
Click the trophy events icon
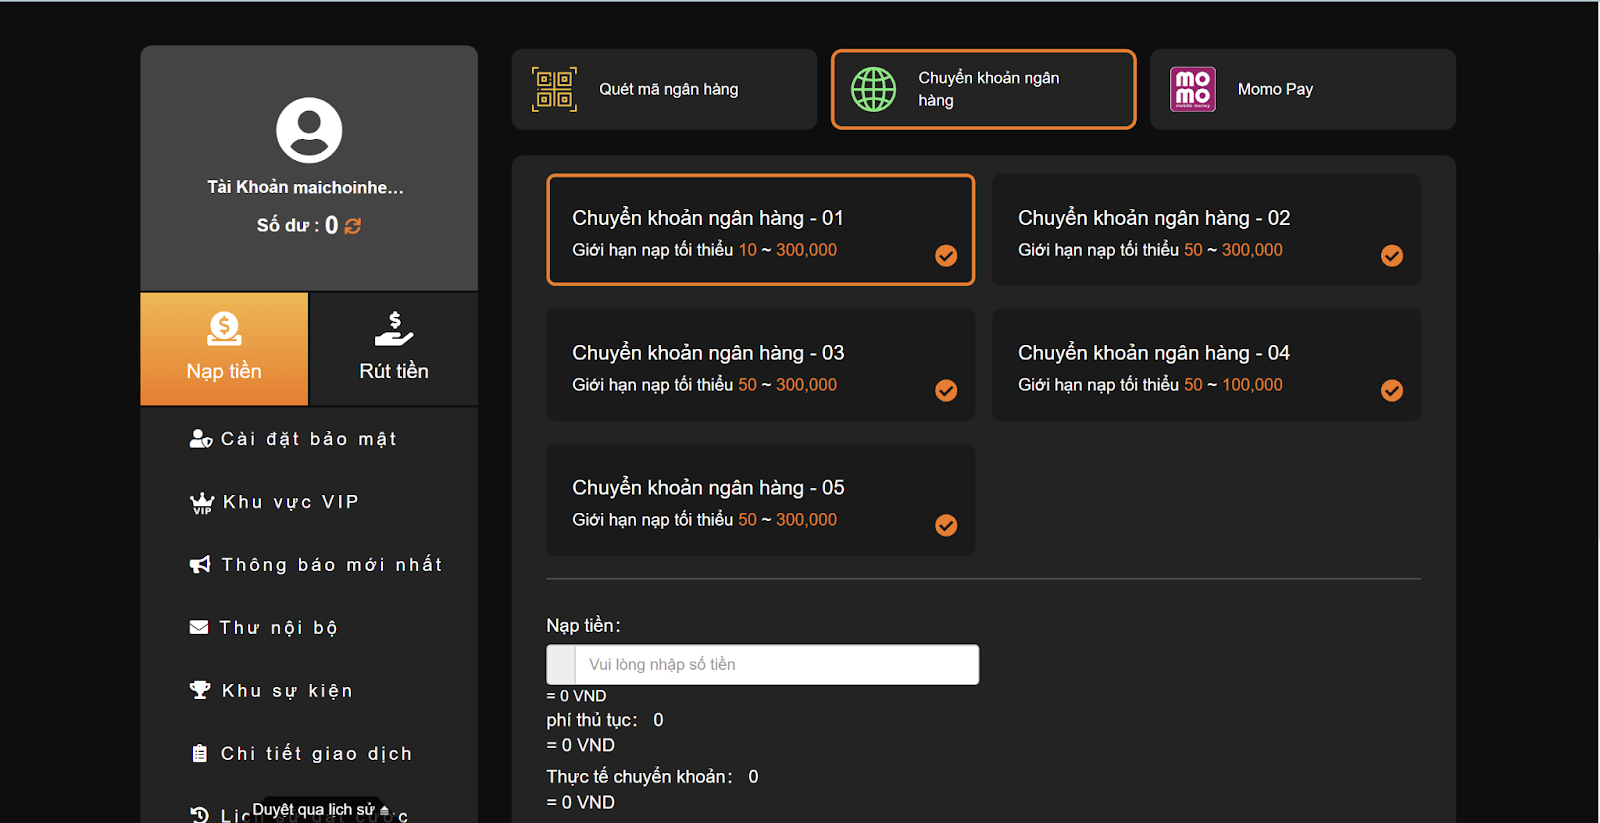(200, 690)
